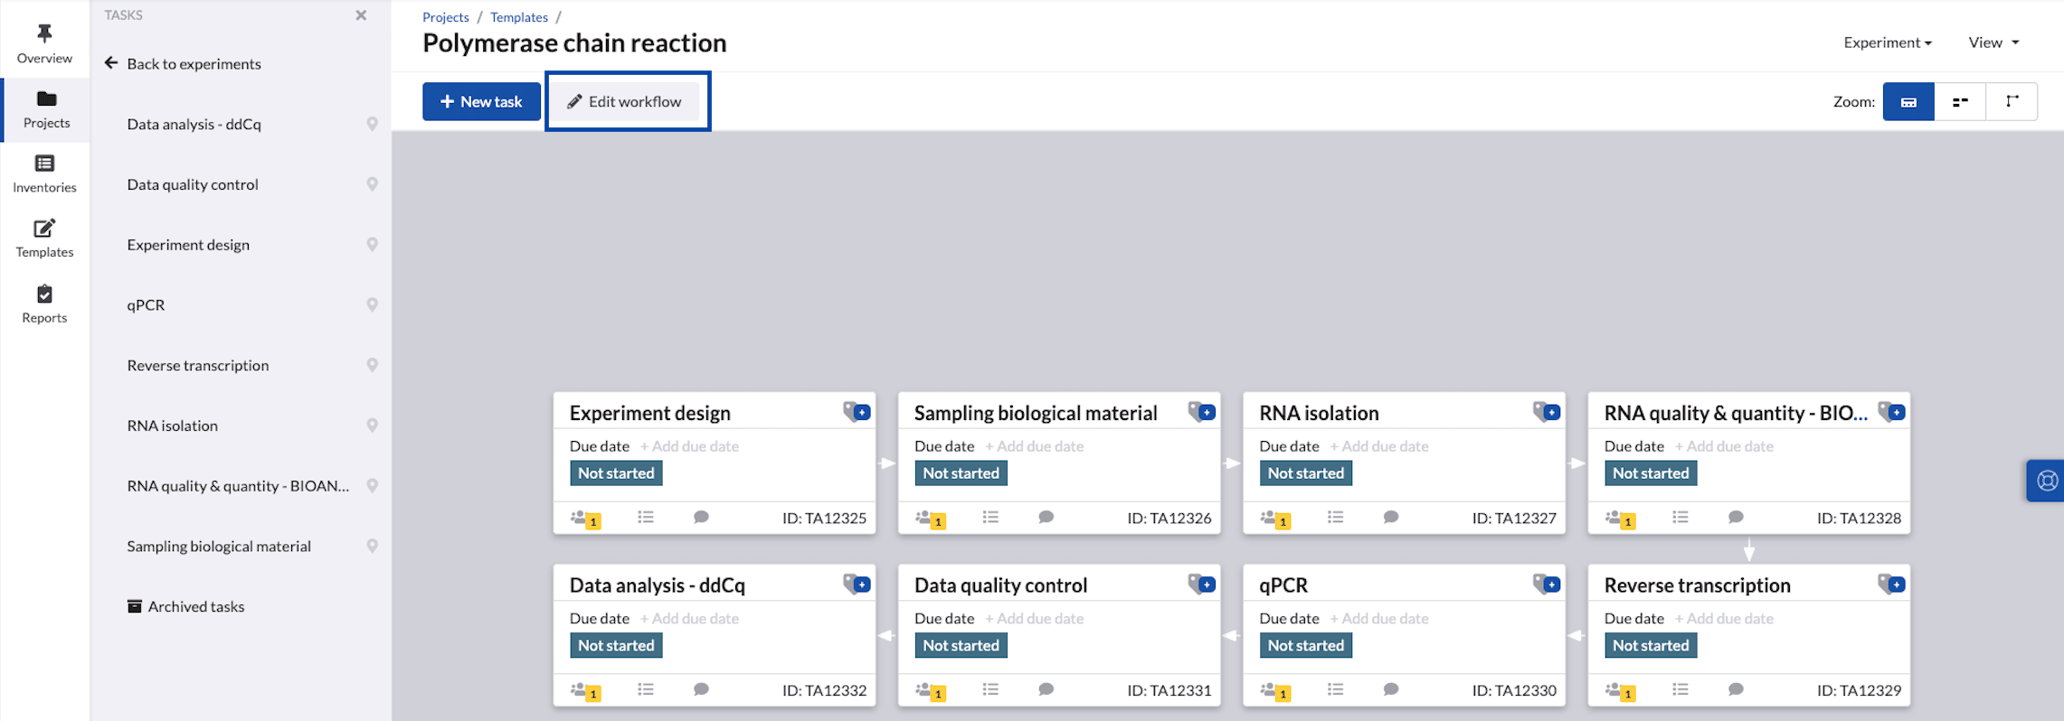Open the Inventories sidebar section
The image size is (2064, 721).
click(x=44, y=173)
